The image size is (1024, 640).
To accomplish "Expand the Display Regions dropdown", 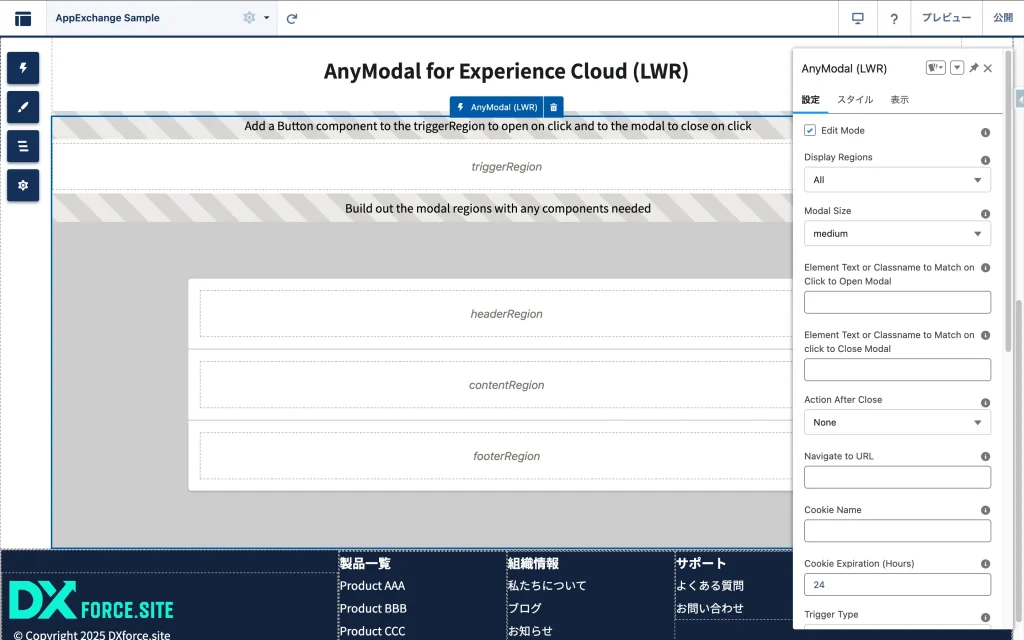I will 897,180.
